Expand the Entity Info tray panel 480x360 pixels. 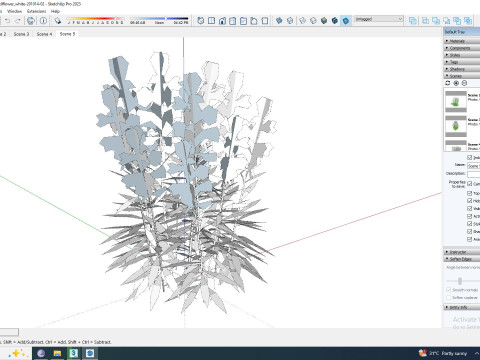[462, 307]
